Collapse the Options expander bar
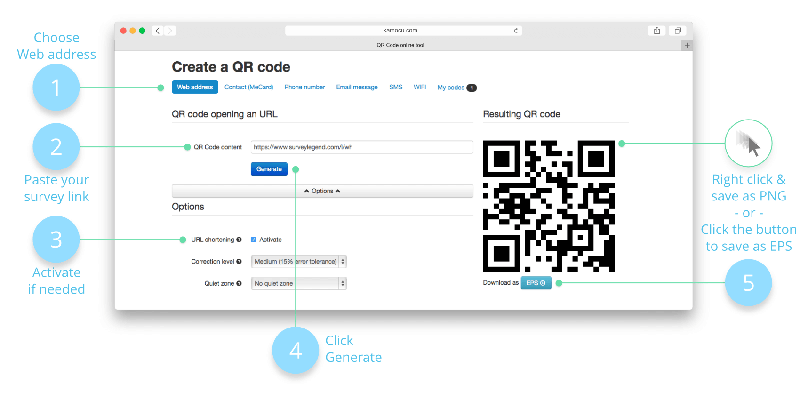This screenshot has height=400, width=800. [322, 190]
